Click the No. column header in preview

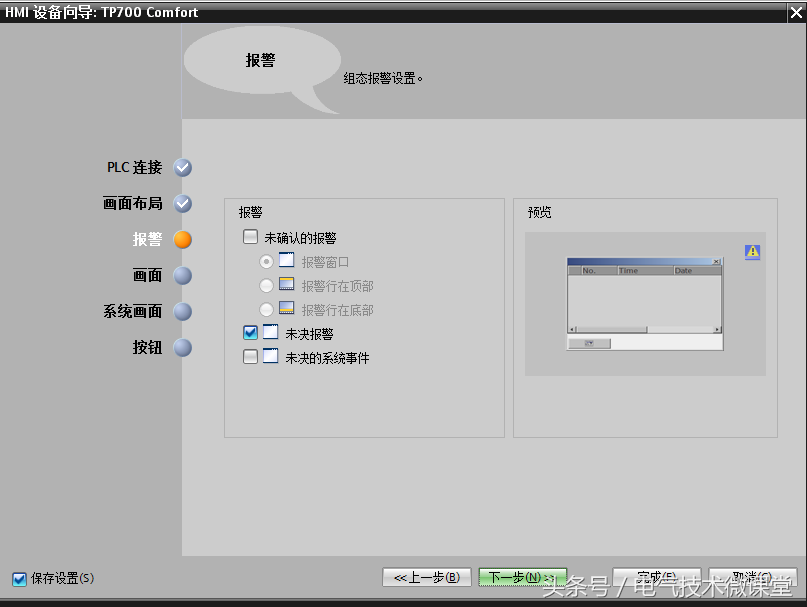click(599, 270)
